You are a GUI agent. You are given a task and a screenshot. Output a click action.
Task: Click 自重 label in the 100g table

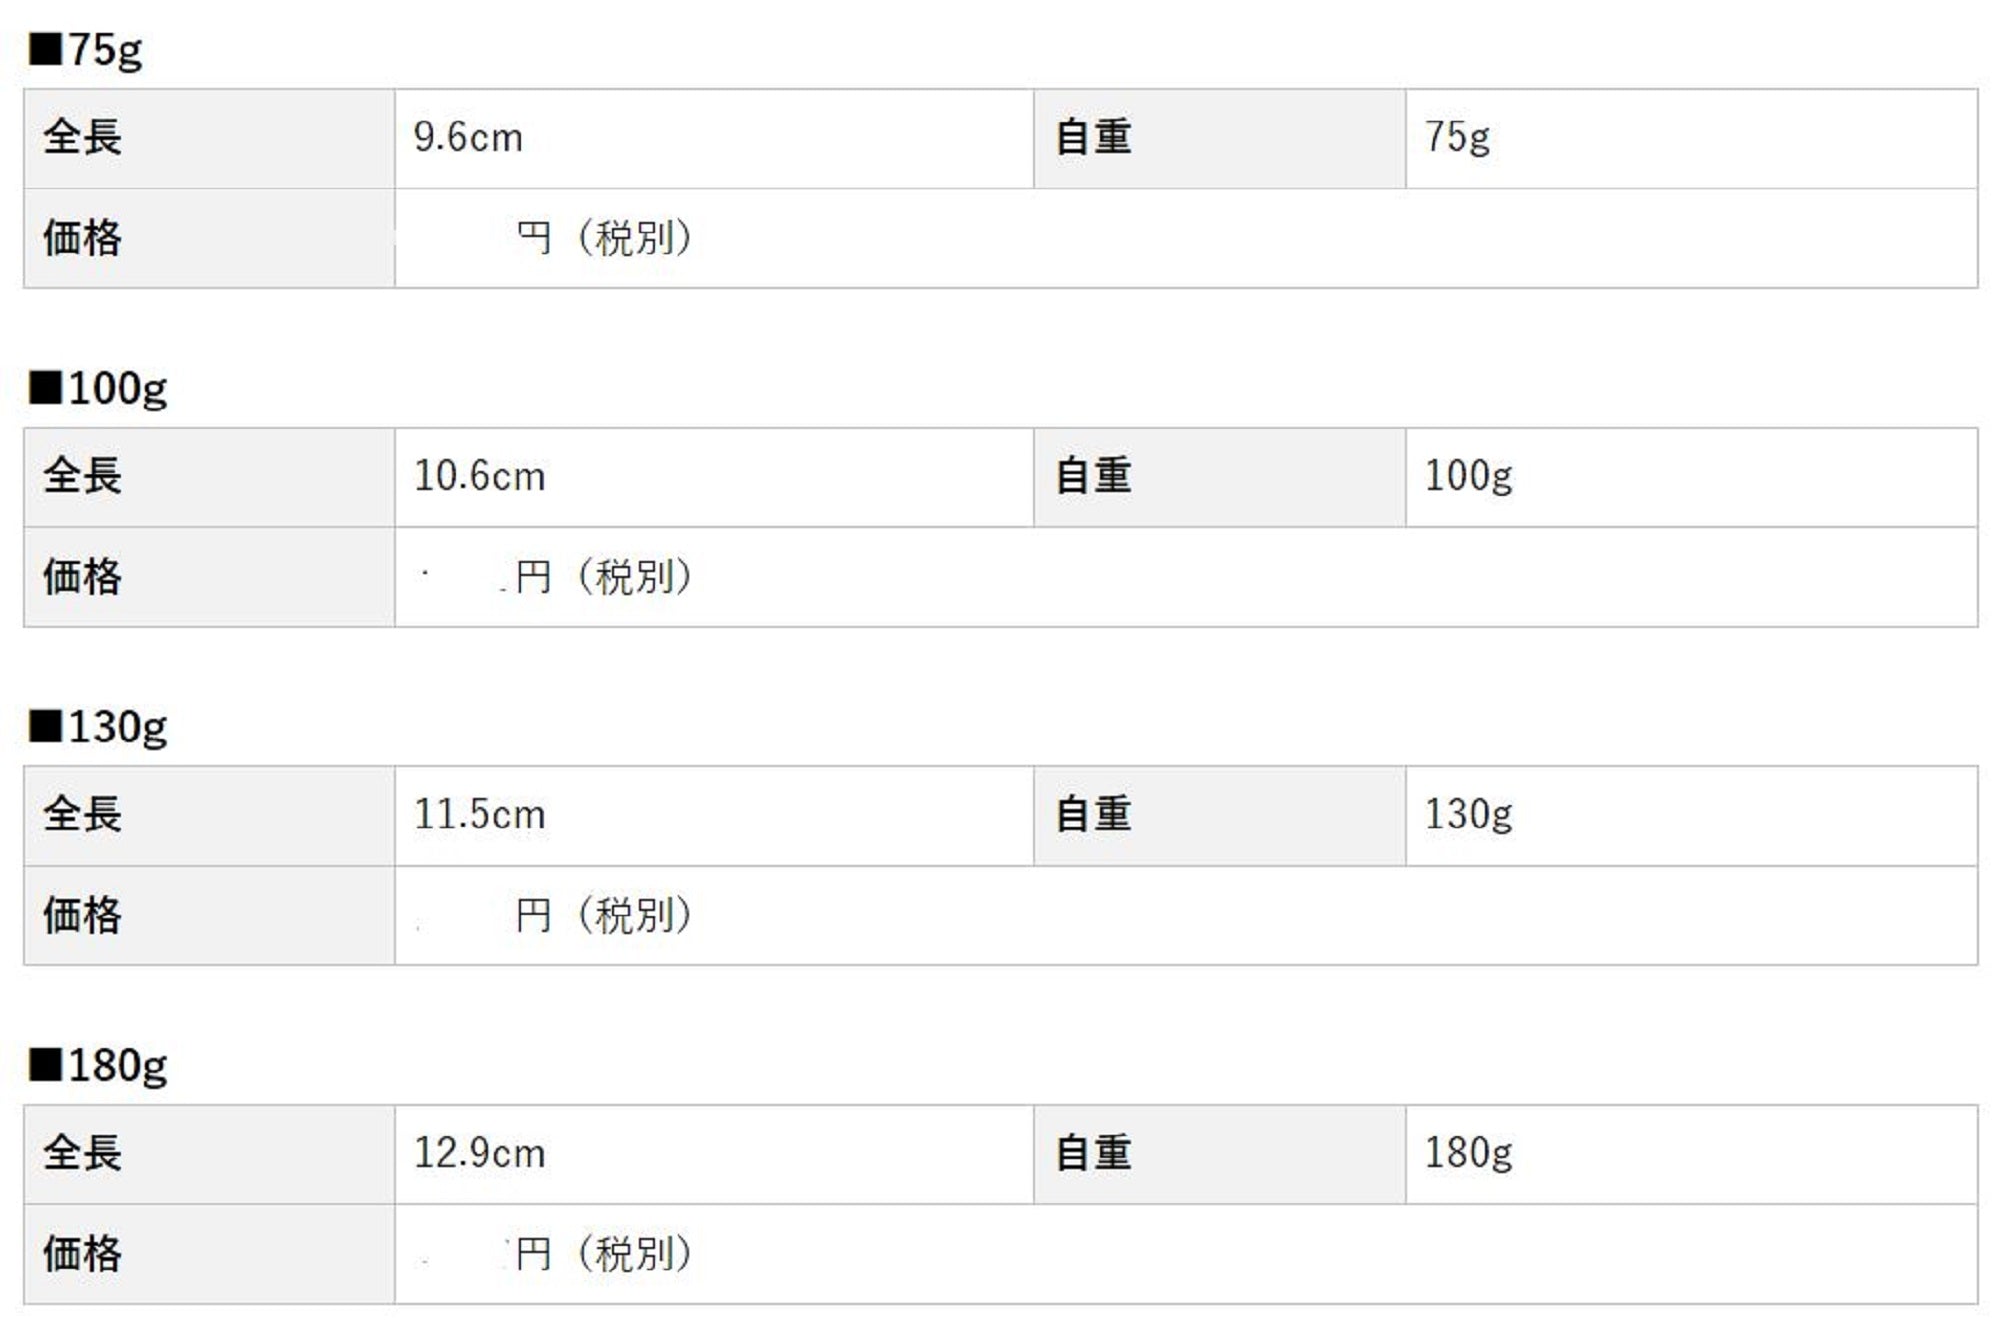point(1093,477)
